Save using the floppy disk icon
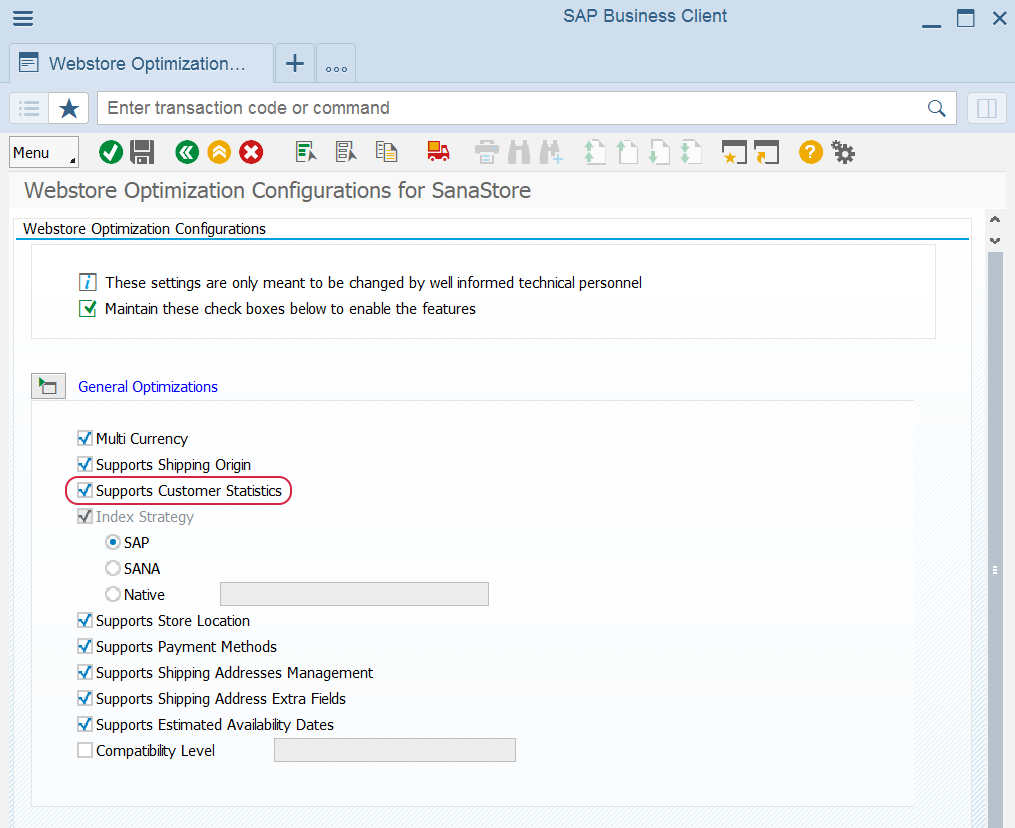The image size is (1015, 828). click(x=142, y=153)
